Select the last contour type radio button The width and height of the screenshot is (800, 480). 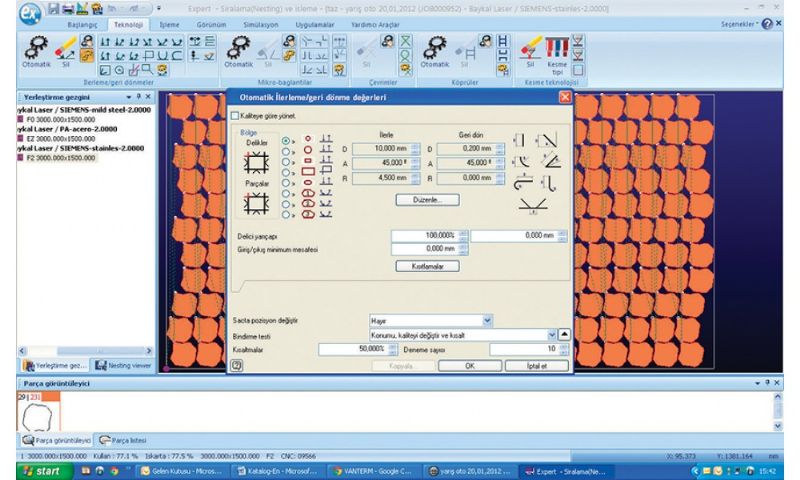coord(288,212)
